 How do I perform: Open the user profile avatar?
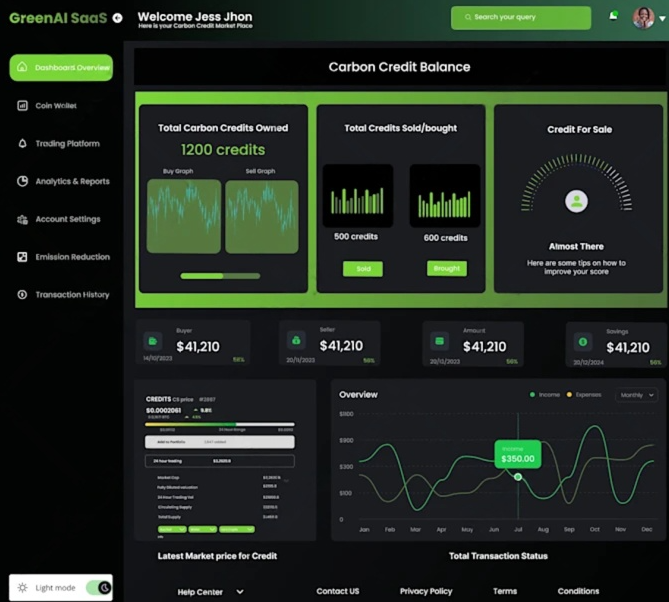tap(643, 18)
